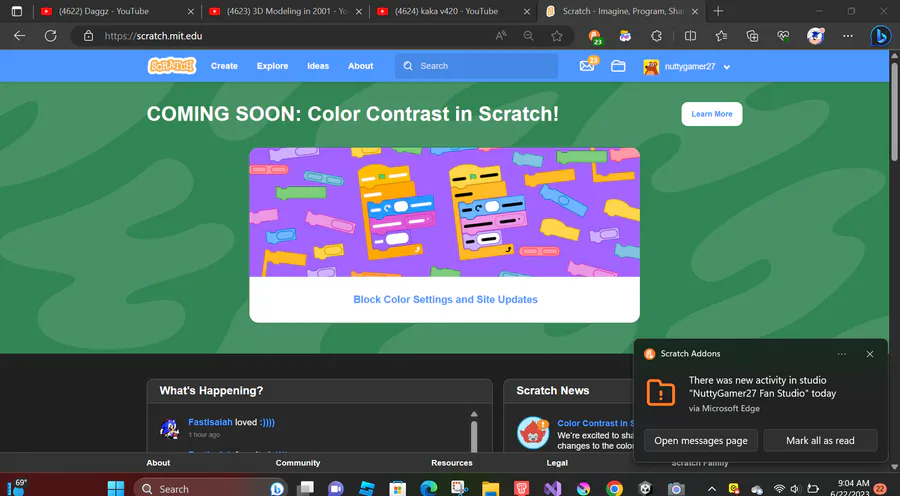Viewport: 900px width, 496px height.
Task: Open the Ideas menu item
Action: pos(318,66)
